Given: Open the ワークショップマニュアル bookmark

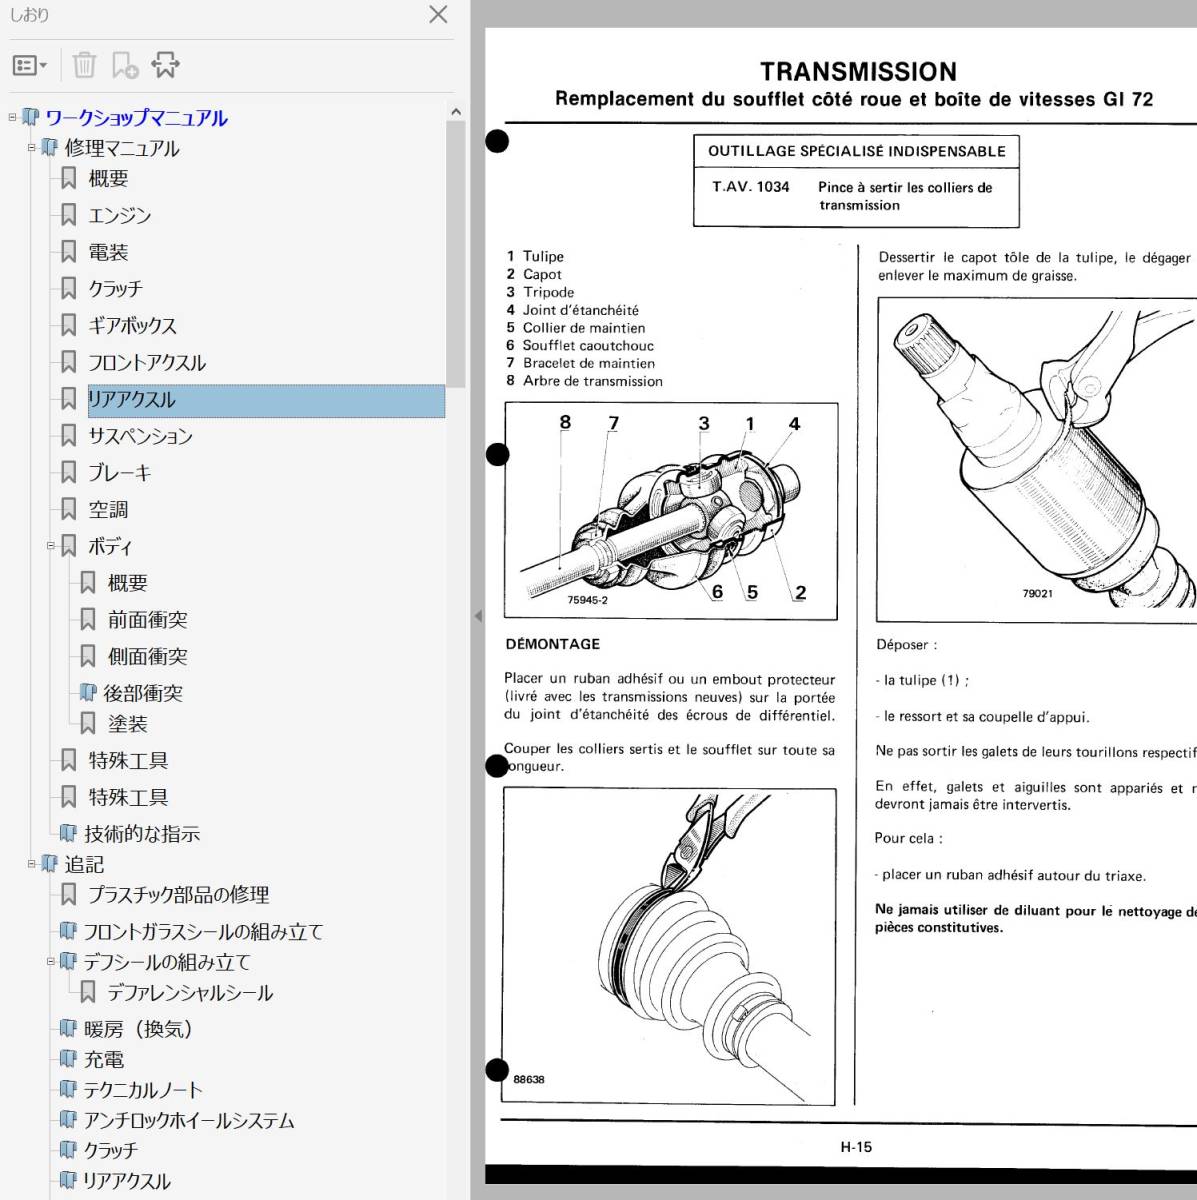Looking at the screenshot, I should pos(136,118).
